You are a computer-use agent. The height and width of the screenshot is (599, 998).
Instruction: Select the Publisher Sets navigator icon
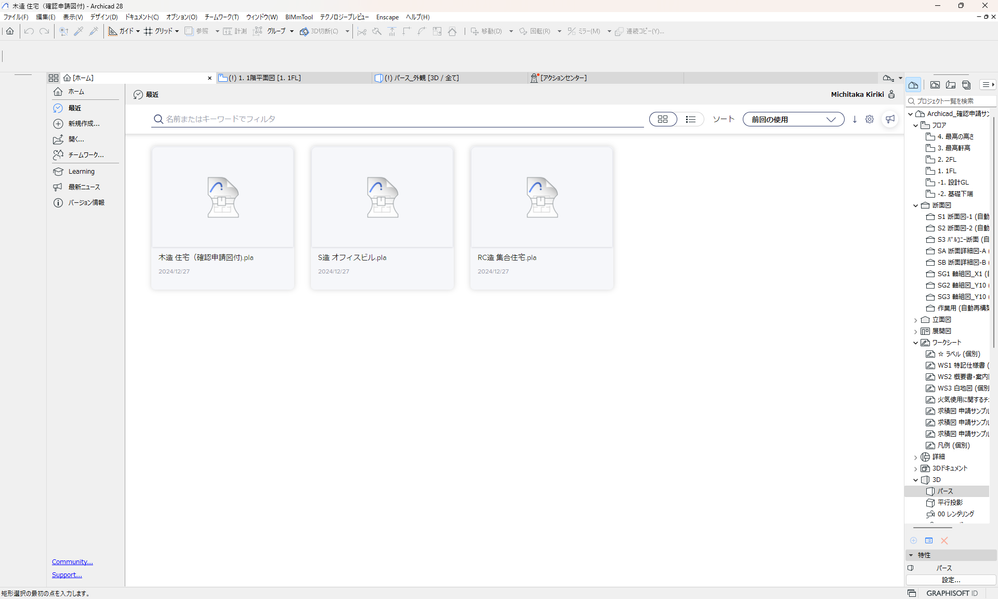pyautogui.click(x=966, y=85)
